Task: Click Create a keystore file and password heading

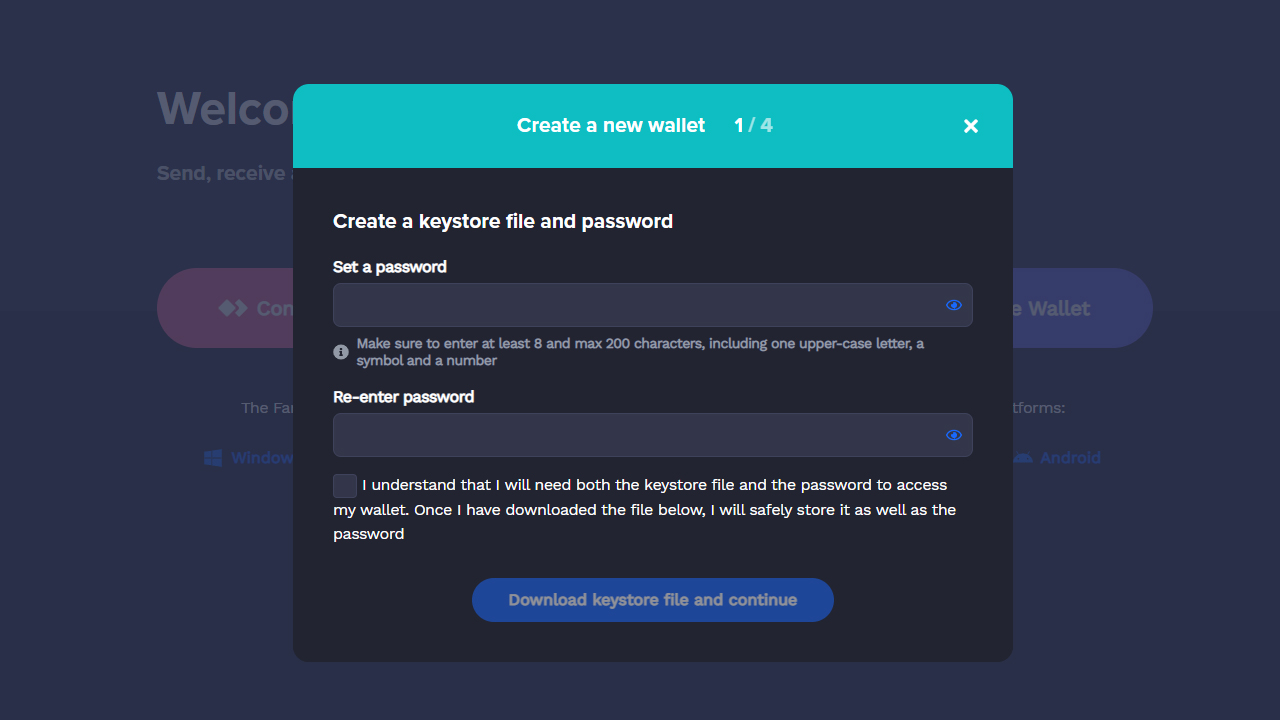Action: coord(503,221)
